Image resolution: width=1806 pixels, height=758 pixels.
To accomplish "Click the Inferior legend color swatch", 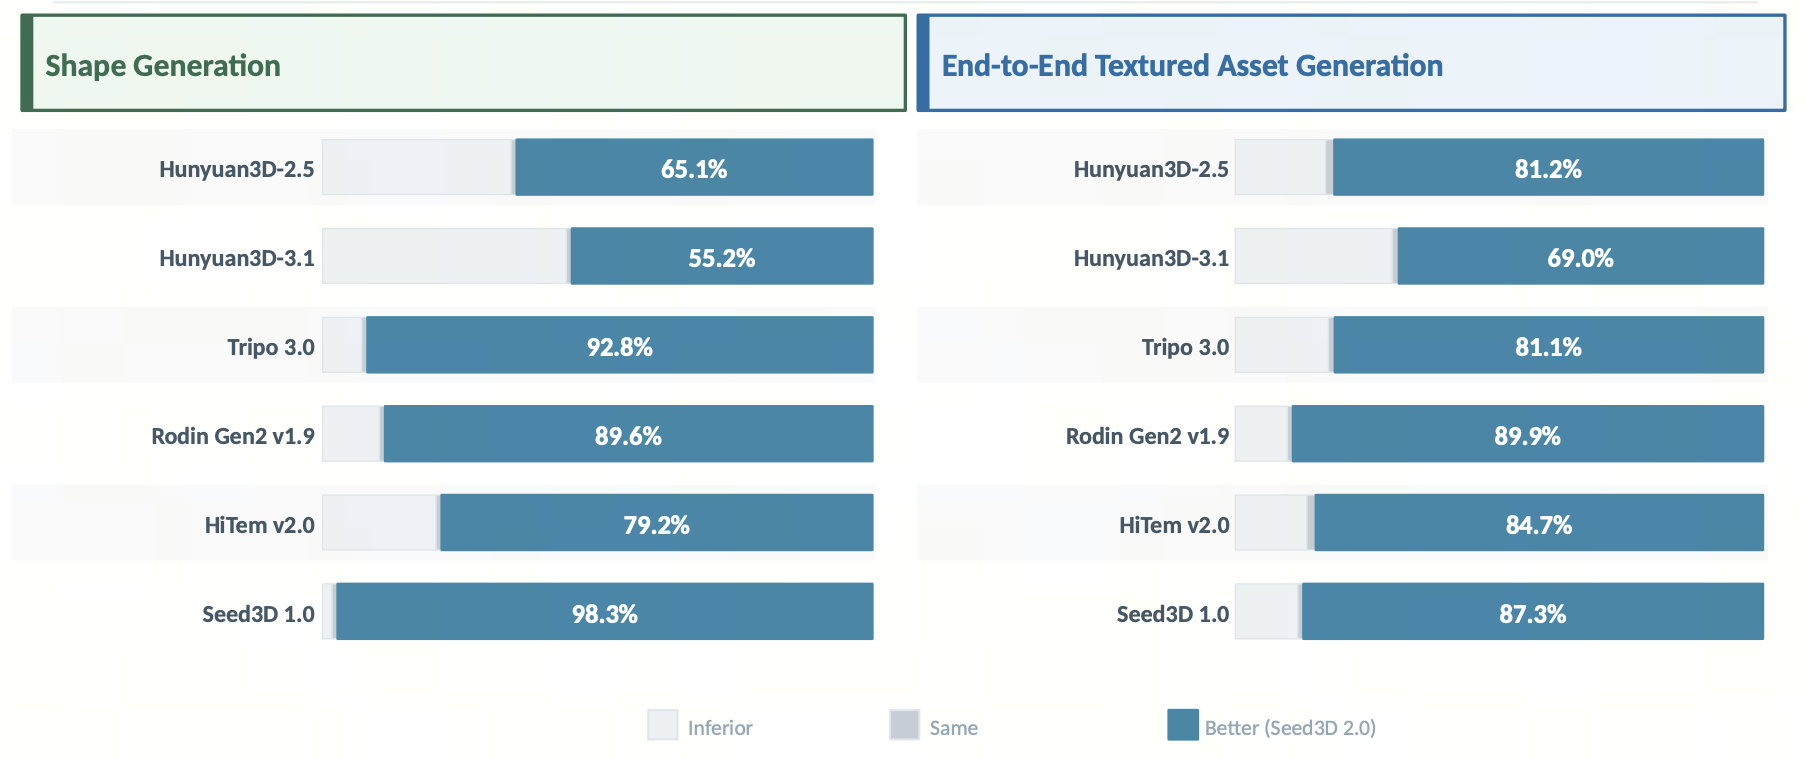I will pos(662,725).
